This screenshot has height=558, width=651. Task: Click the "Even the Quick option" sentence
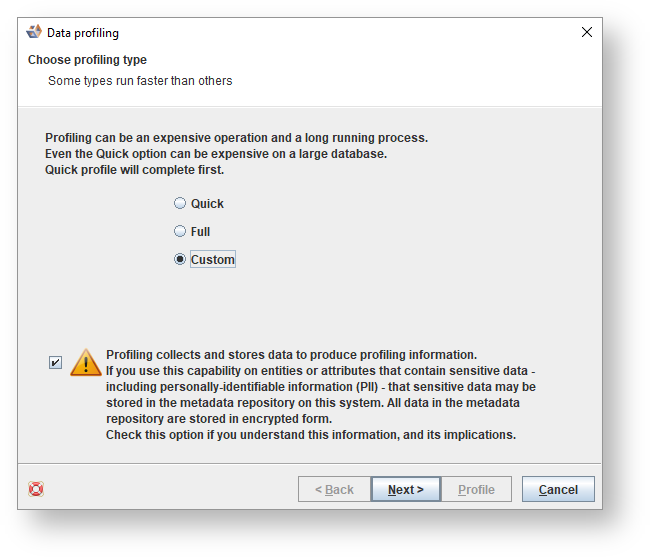[x=215, y=154]
